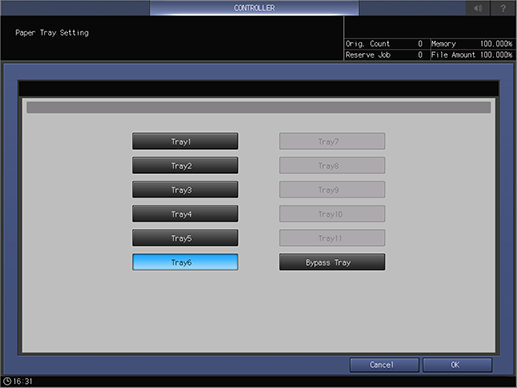
Task: Click the greyed-out Tray9 button
Action: pos(332,190)
